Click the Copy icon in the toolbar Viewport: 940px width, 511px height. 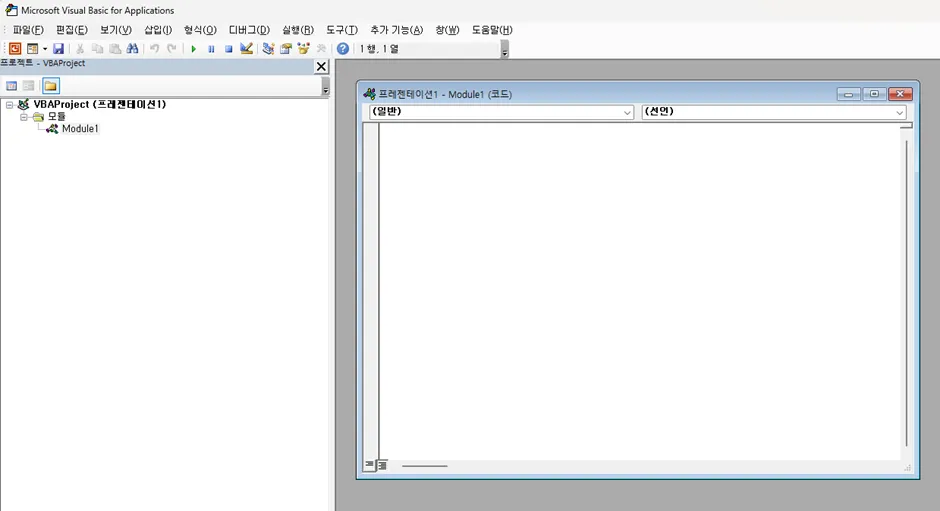click(97, 49)
